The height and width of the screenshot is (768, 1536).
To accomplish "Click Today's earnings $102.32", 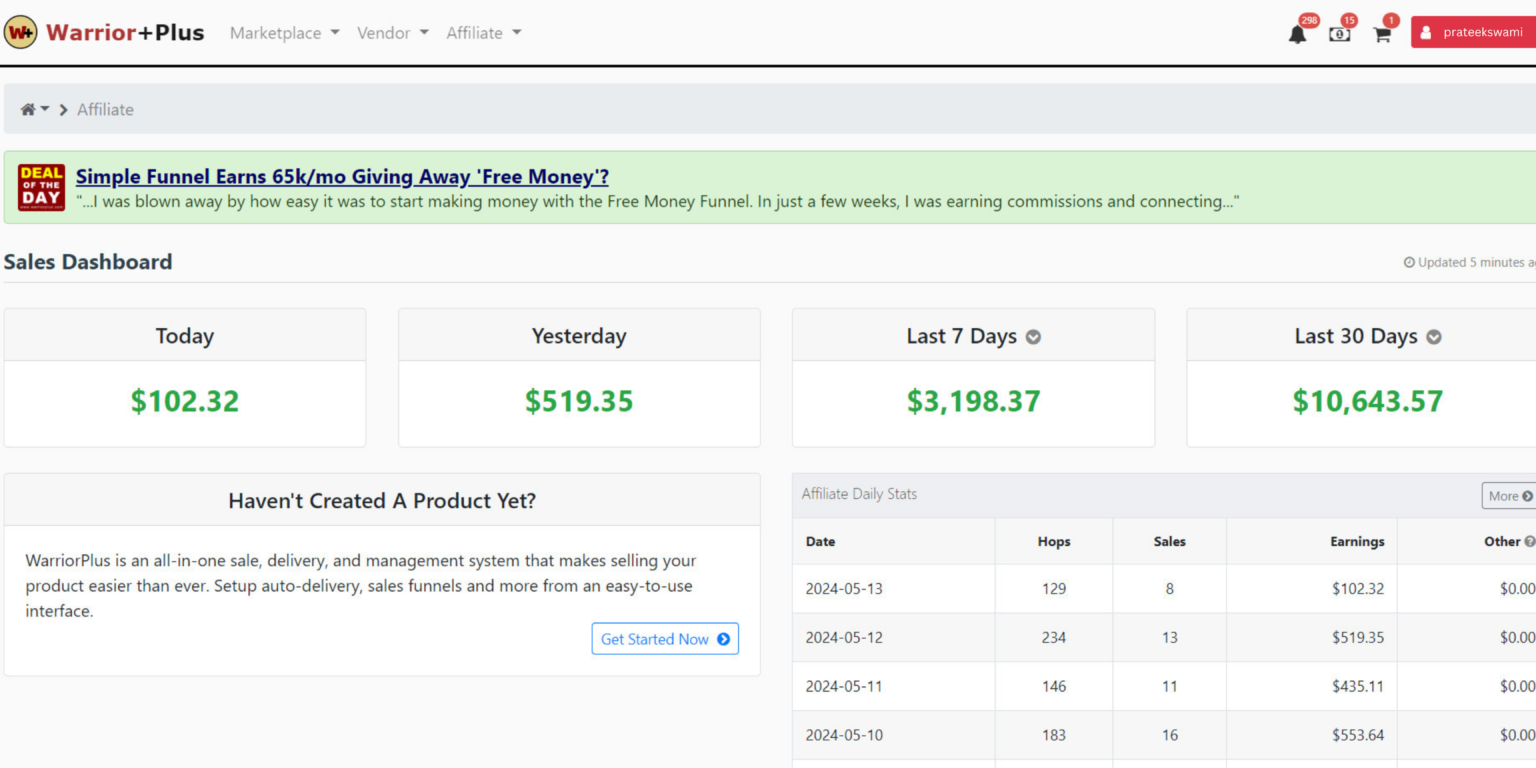I will coord(185,401).
